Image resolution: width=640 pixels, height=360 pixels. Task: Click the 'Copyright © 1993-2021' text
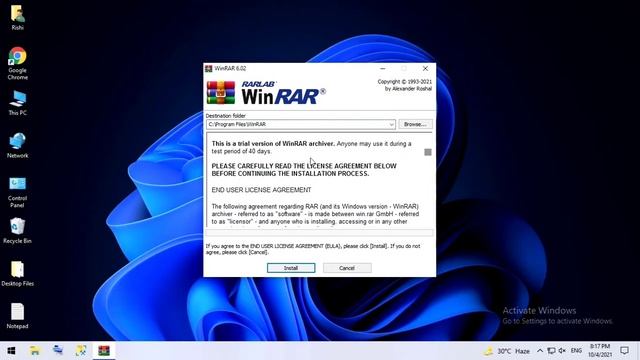pos(404,82)
